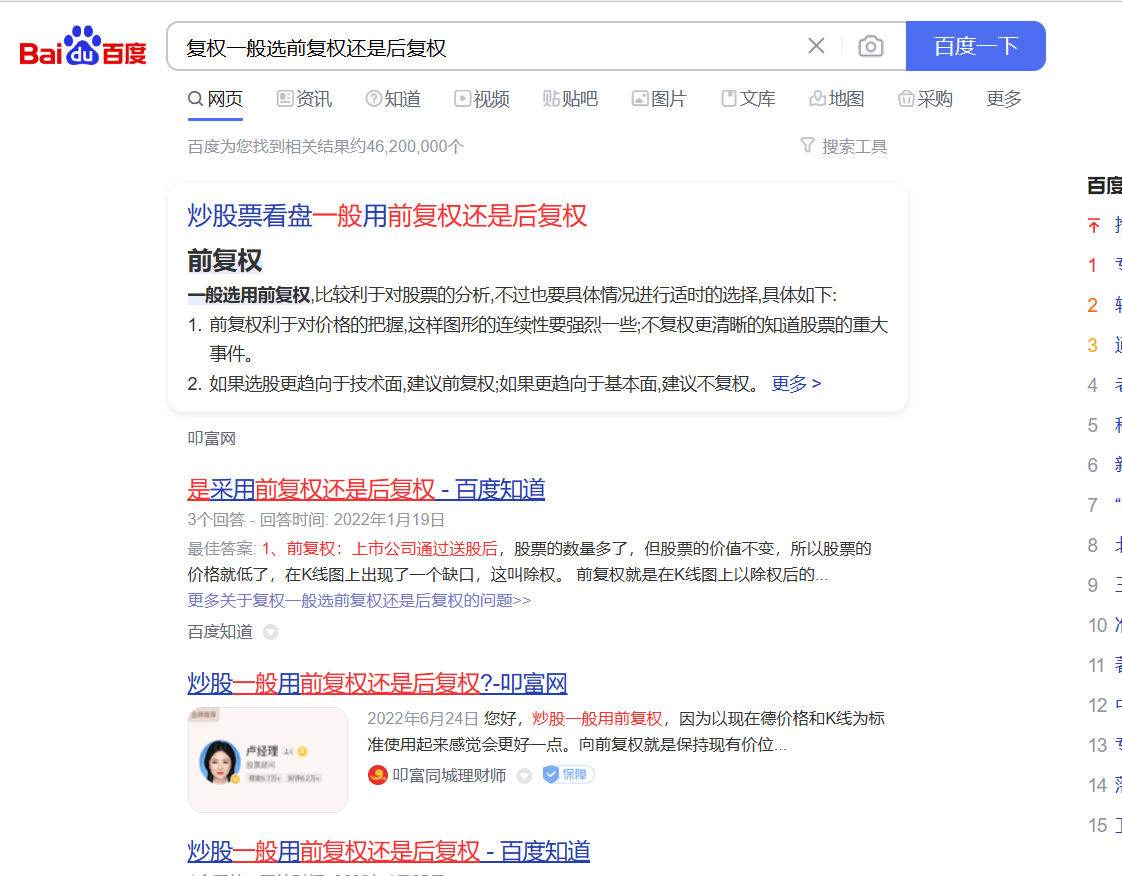This screenshot has width=1122, height=876.
Task: Open the 采购 tab
Action: 925,99
